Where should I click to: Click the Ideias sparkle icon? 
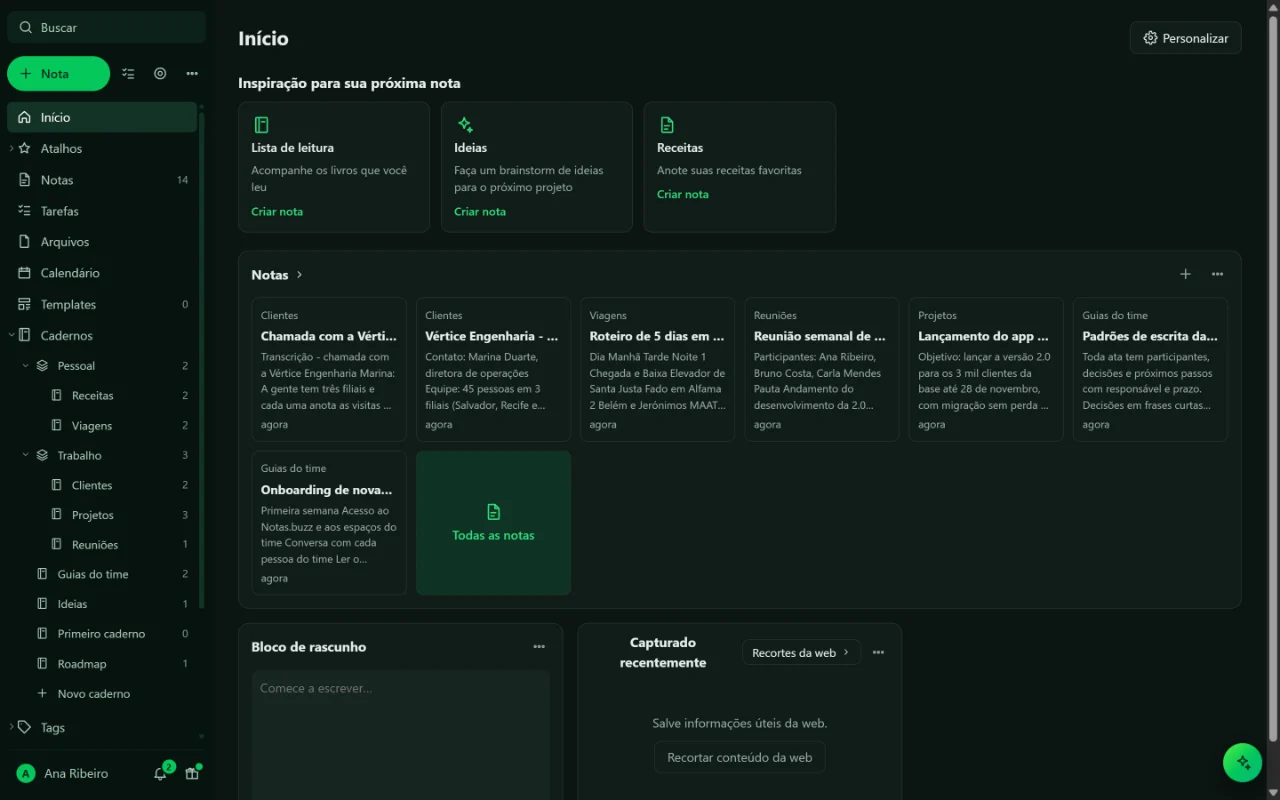[x=465, y=125]
